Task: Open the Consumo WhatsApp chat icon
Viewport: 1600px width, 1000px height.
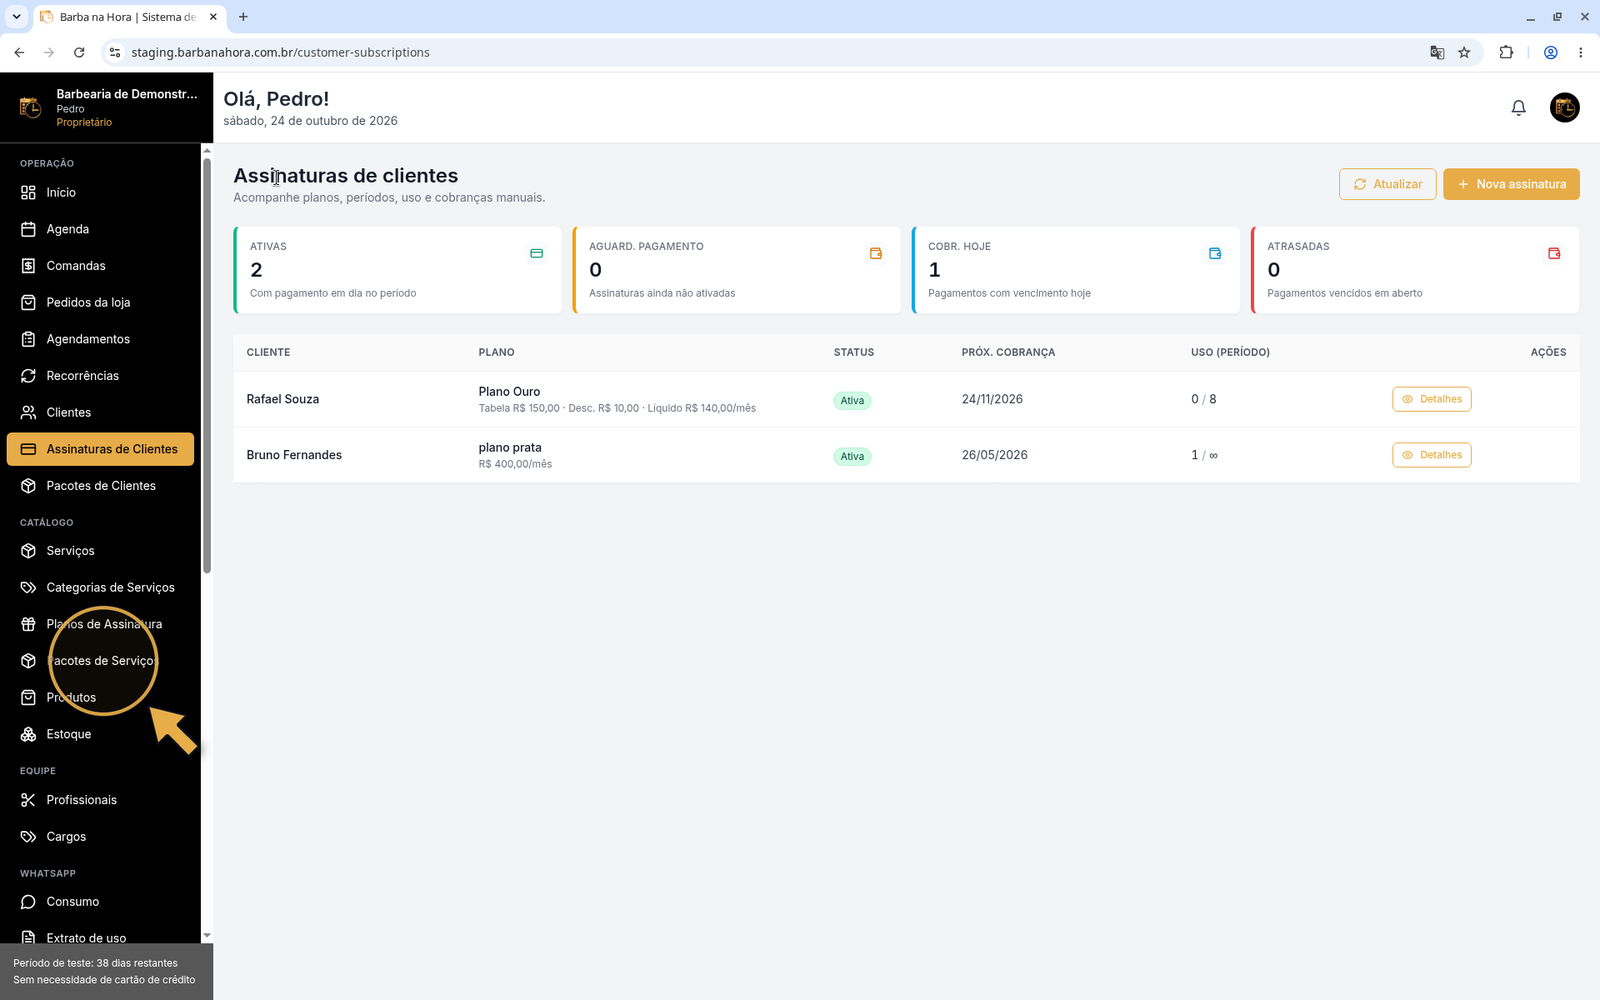Action: tap(28, 902)
